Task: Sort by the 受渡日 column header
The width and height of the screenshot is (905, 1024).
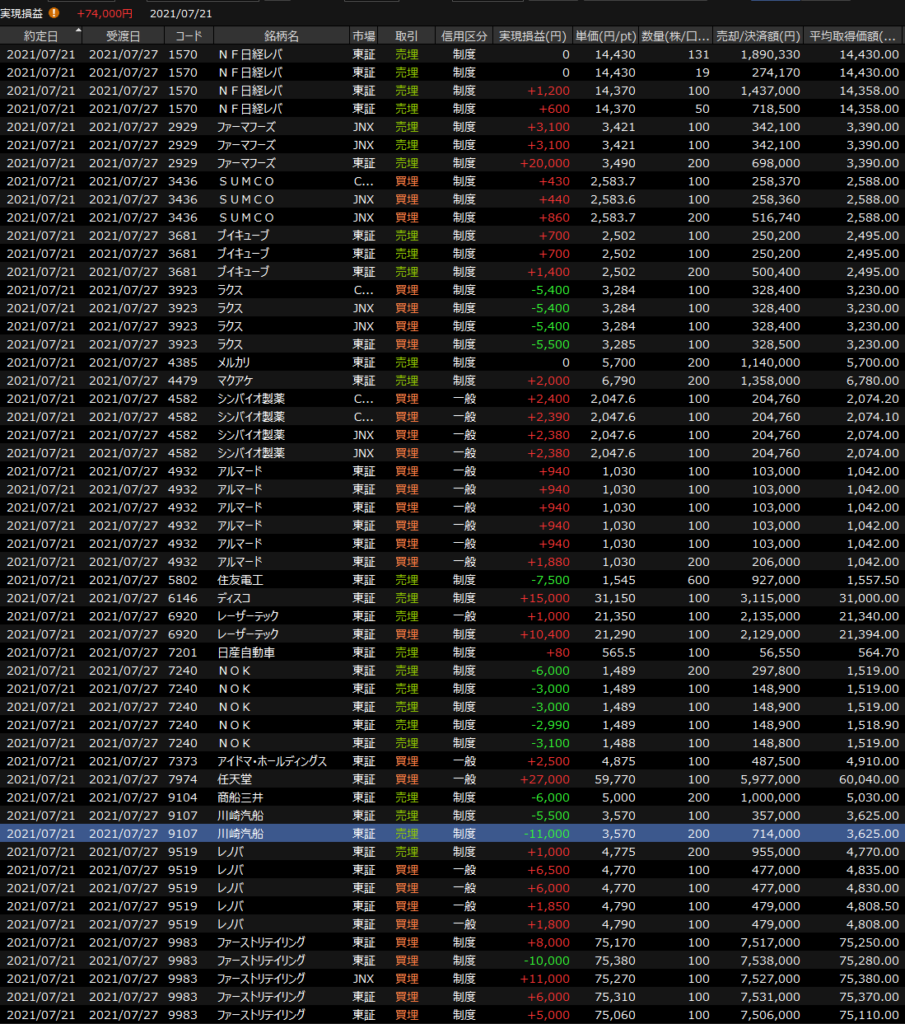Action: [123, 36]
